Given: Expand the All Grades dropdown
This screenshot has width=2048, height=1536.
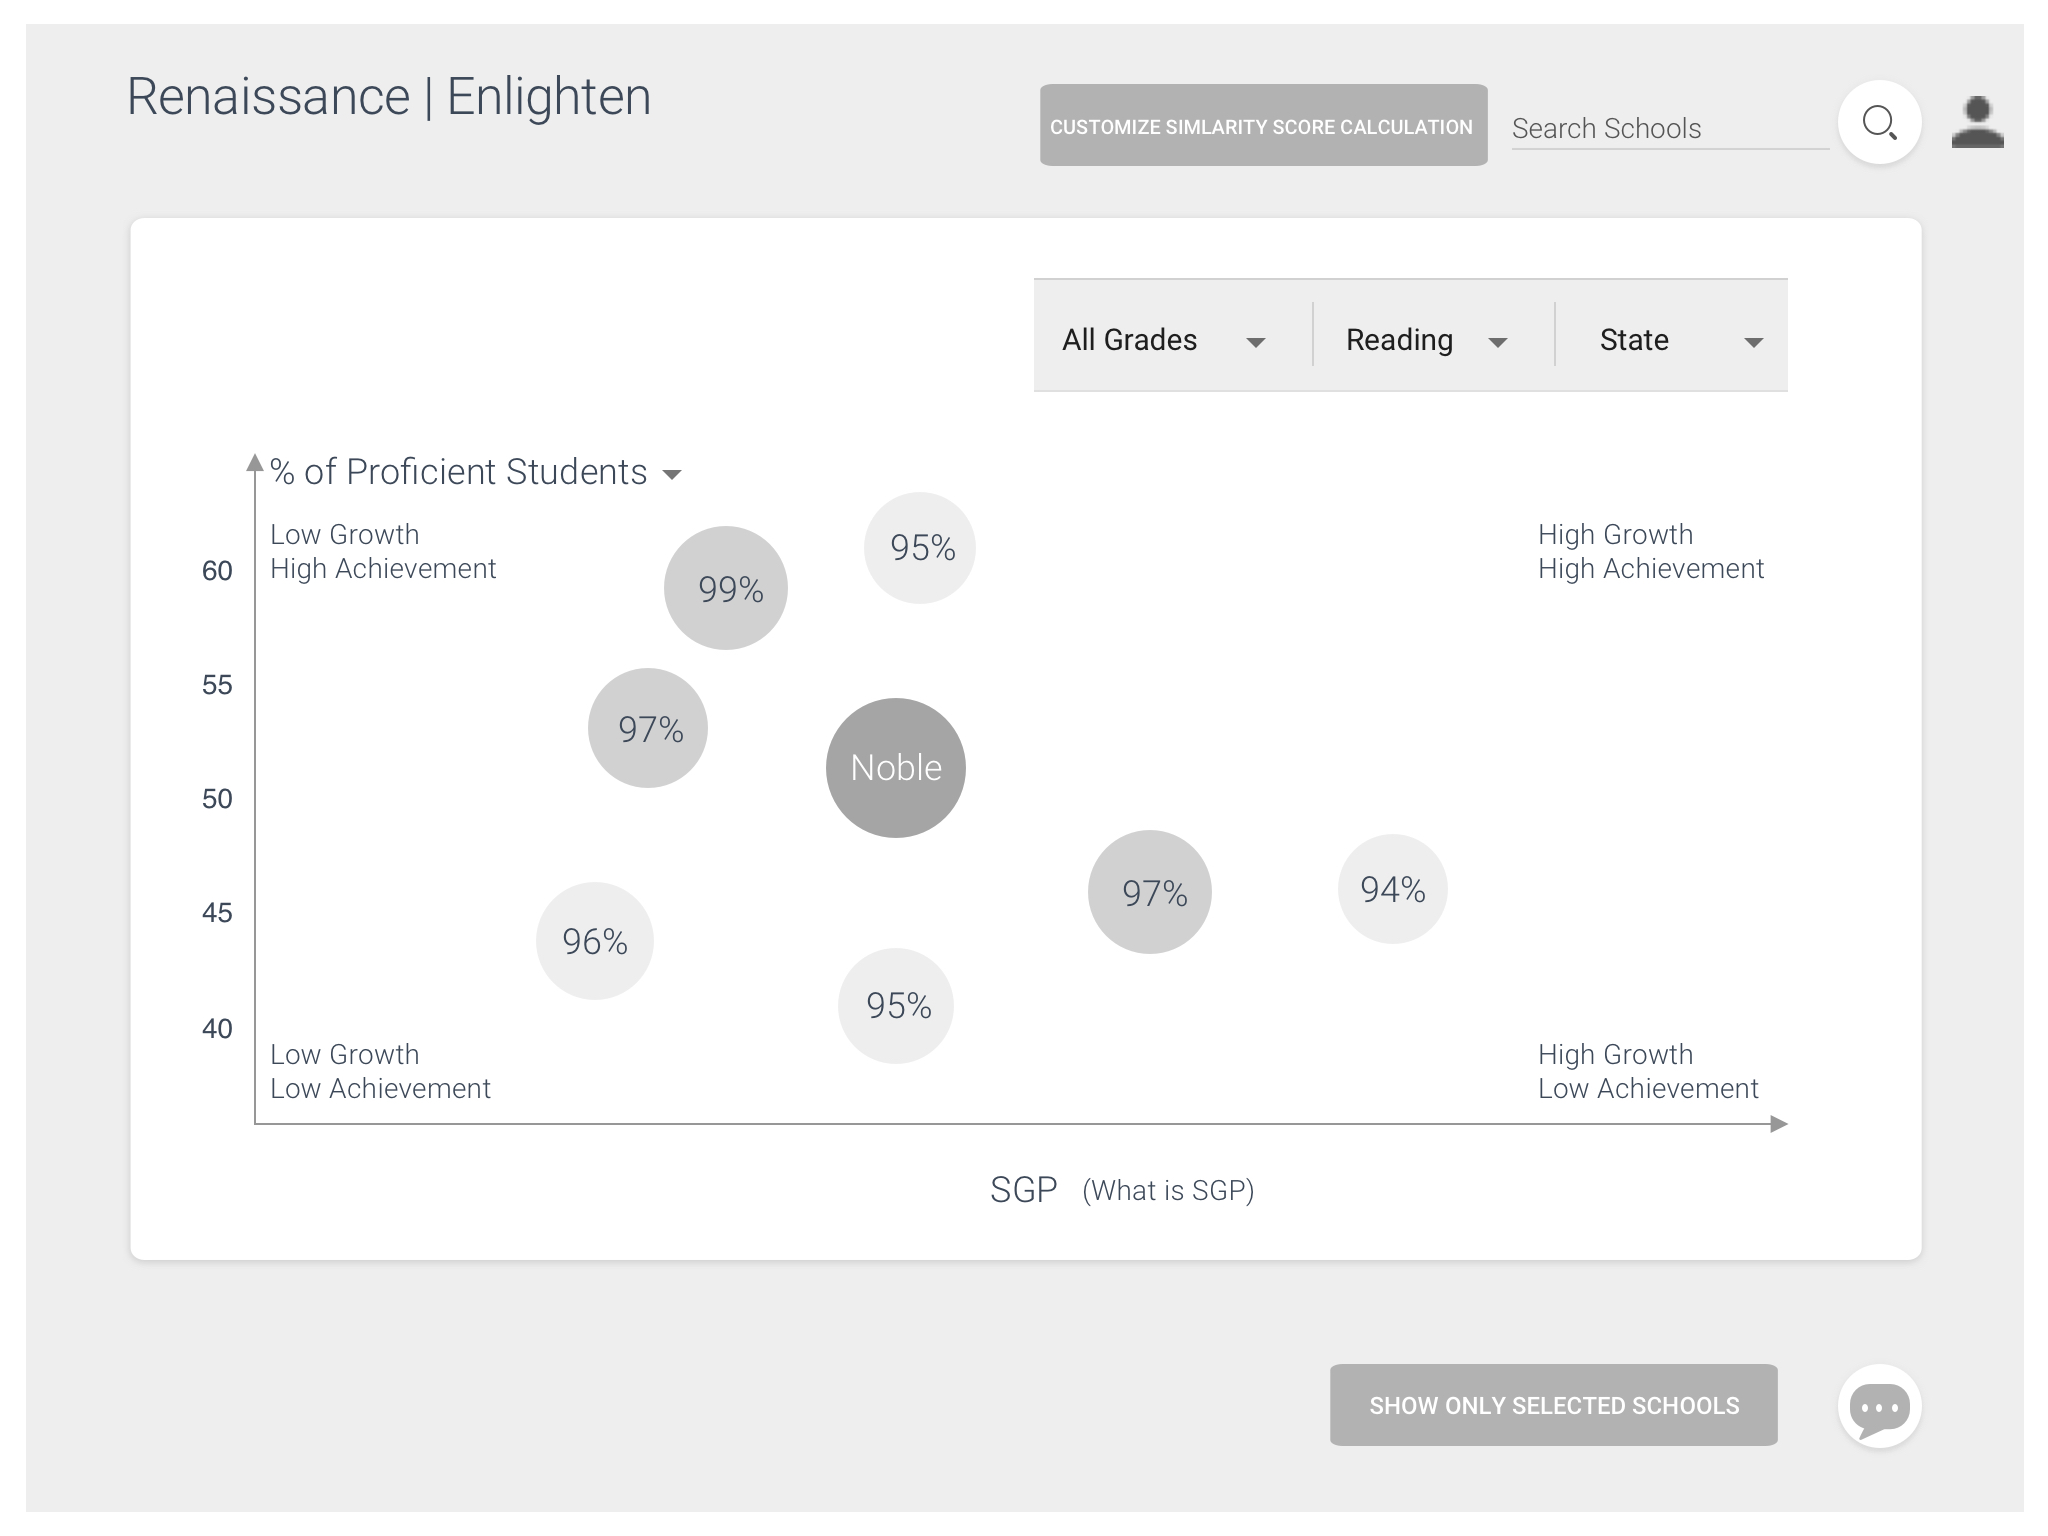Looking at the screenshot, I should 1164,340.
